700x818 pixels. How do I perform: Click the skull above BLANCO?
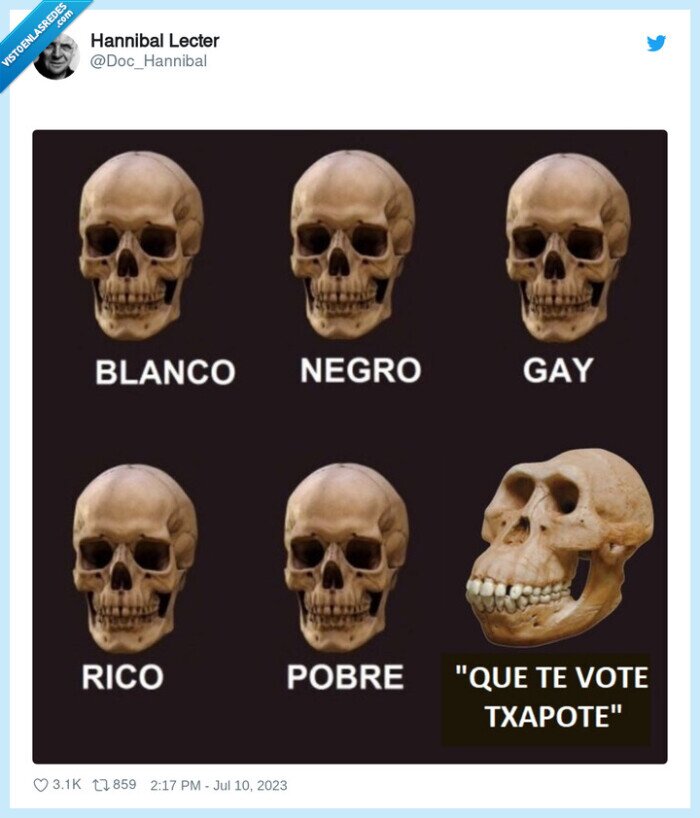[141, 245]
